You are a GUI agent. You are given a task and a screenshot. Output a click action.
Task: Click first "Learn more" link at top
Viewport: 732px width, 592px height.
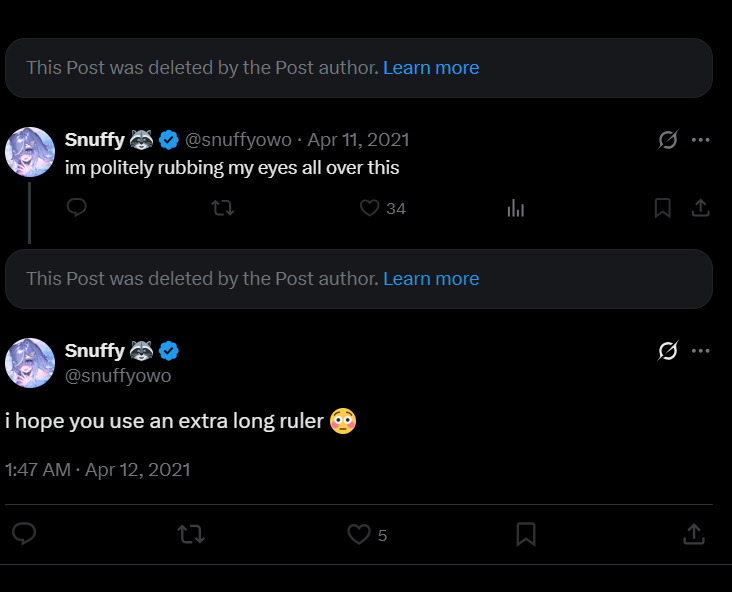click(x=431, y=68)
